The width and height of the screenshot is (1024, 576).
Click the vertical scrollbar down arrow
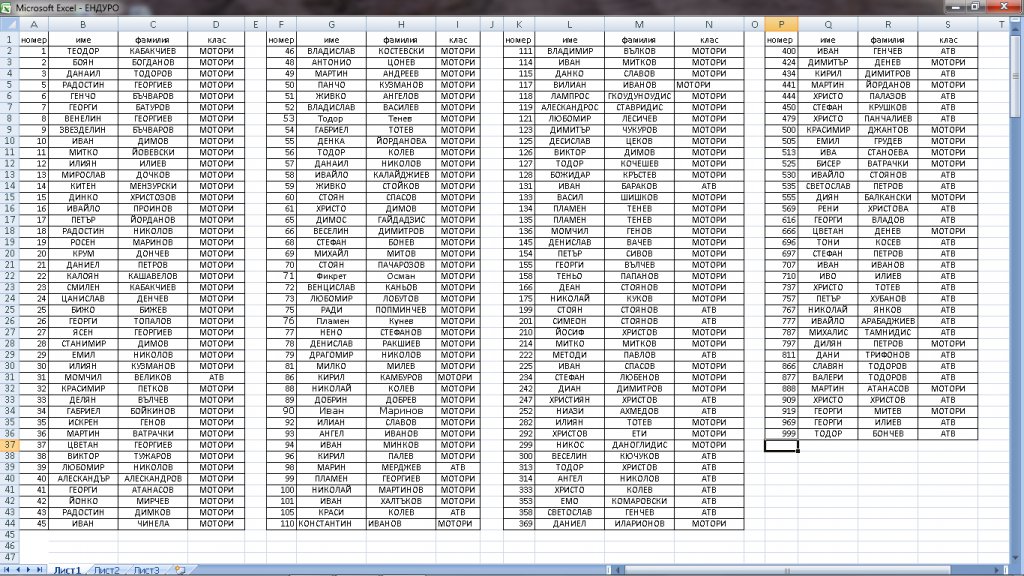pyautogui.click(x=1016, y=558)
